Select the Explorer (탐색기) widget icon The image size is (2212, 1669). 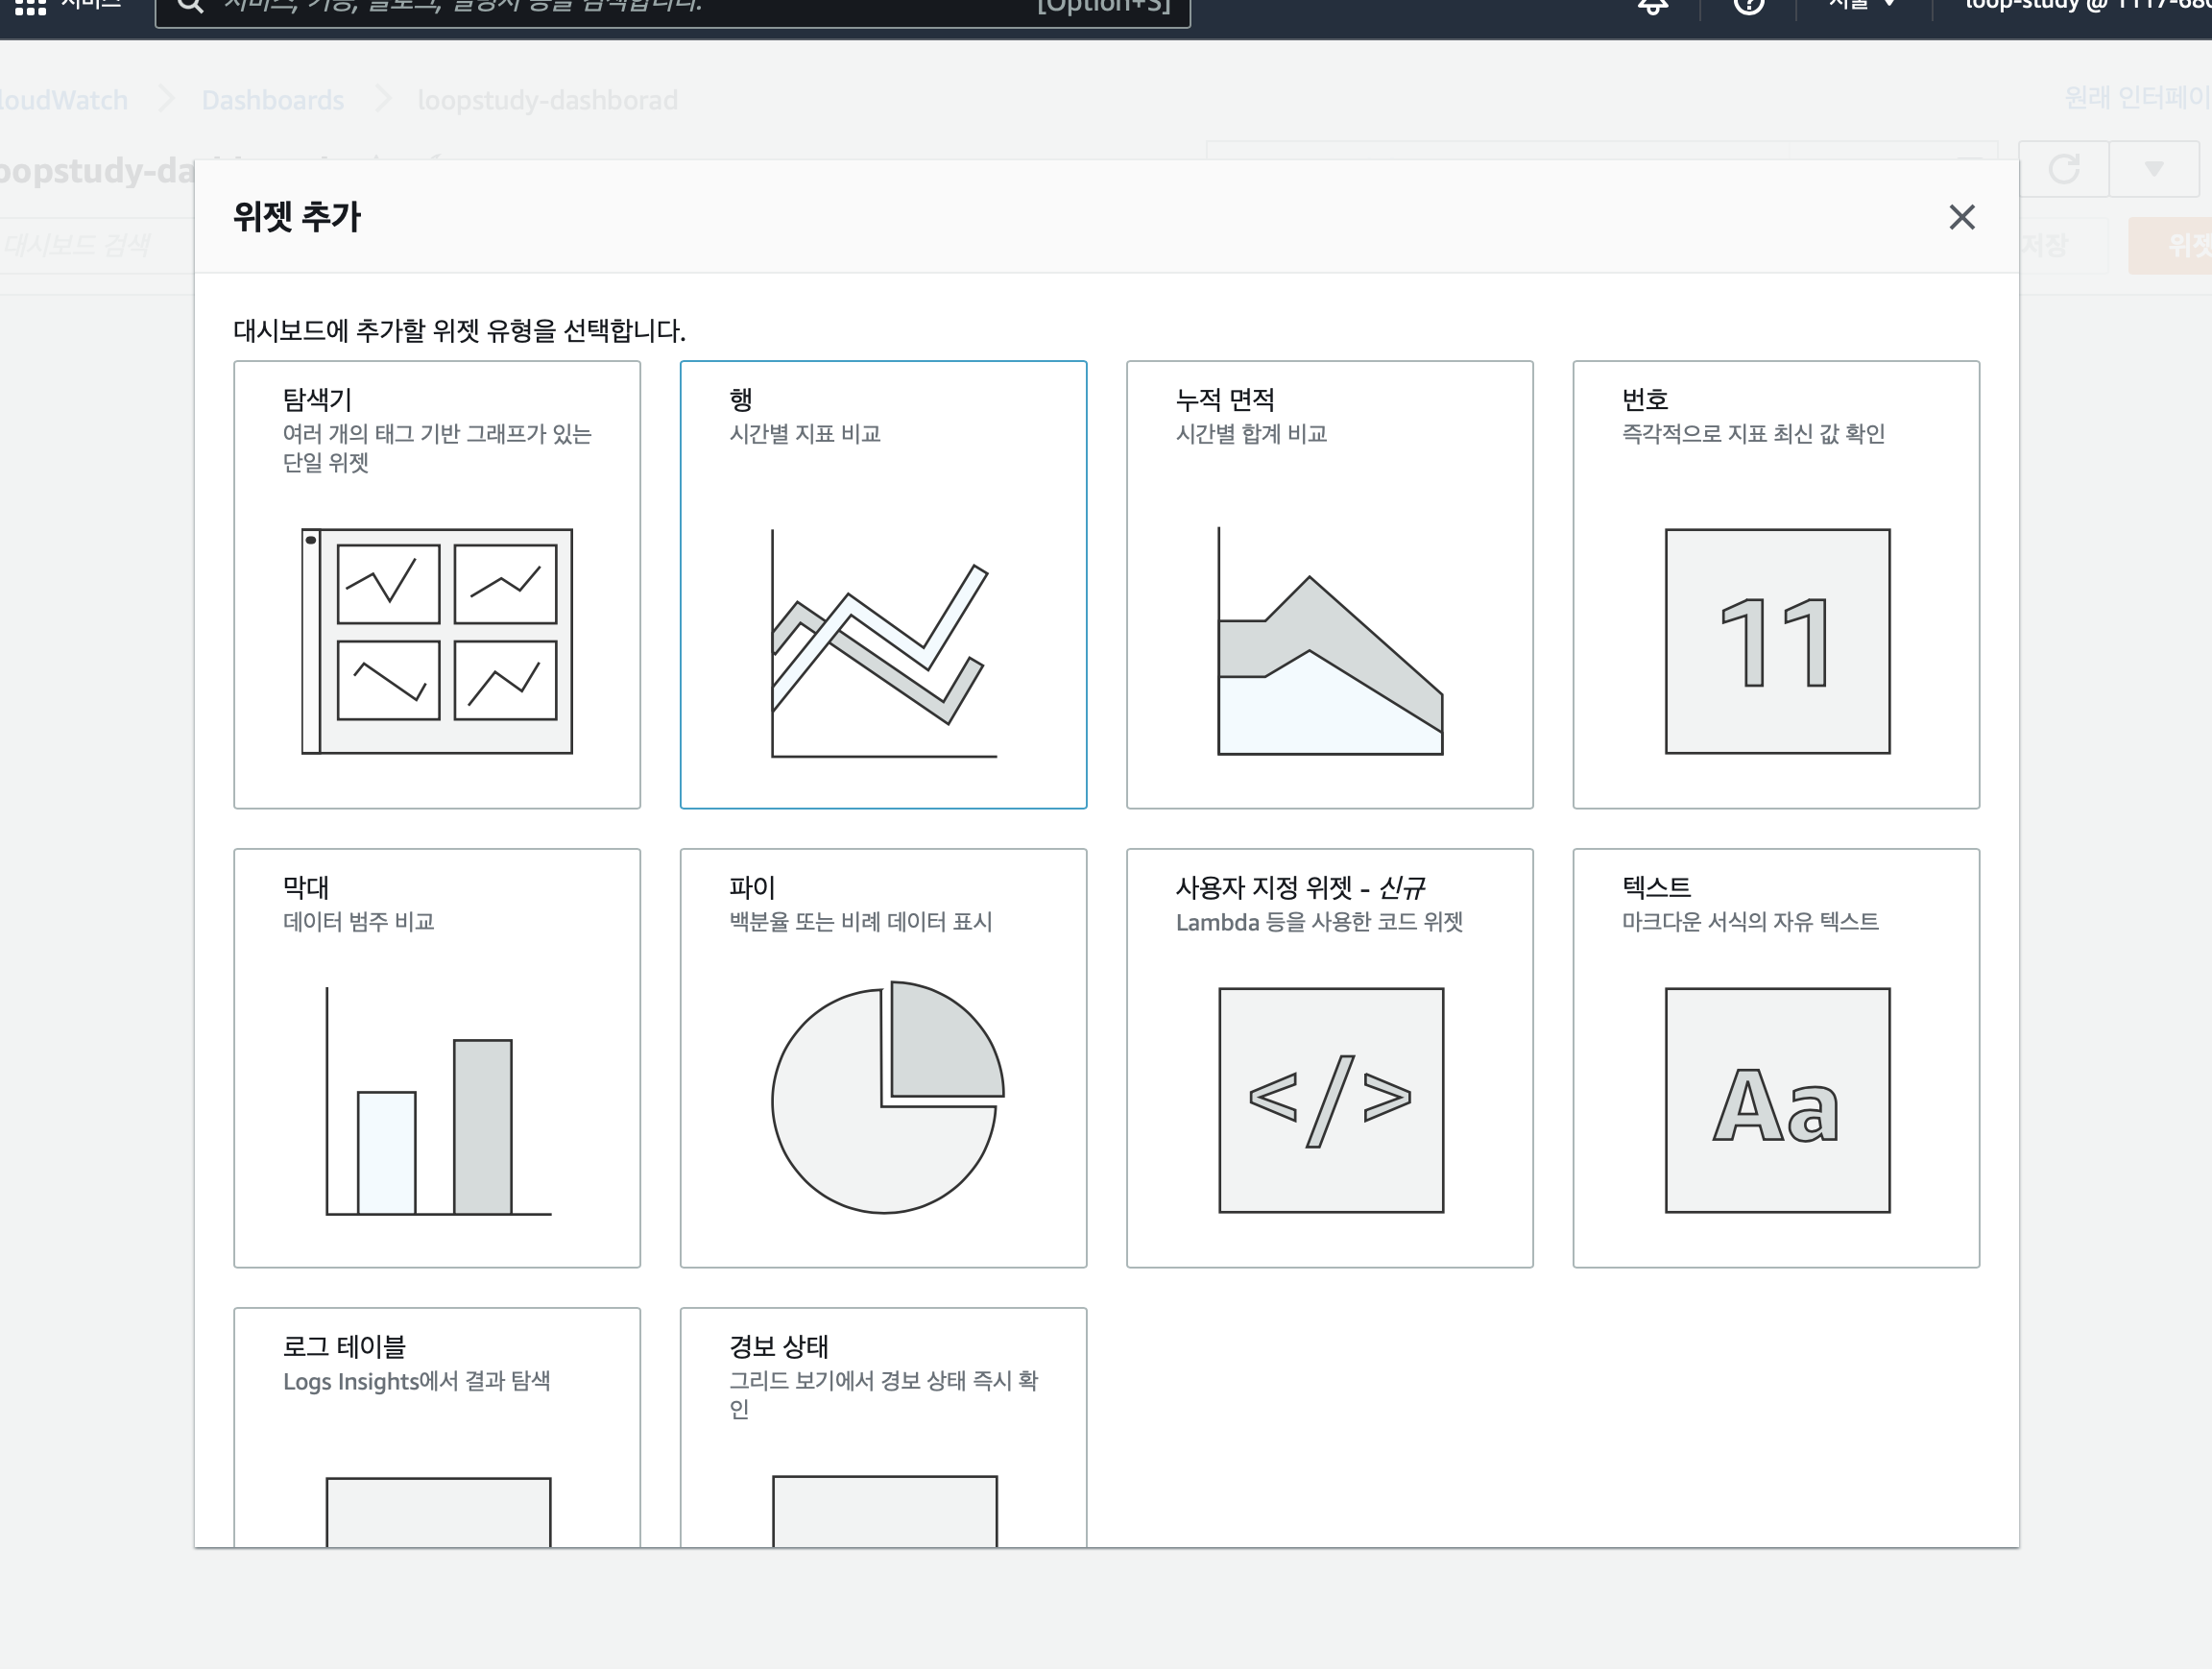pyautogui.click(x=437, y=640)
